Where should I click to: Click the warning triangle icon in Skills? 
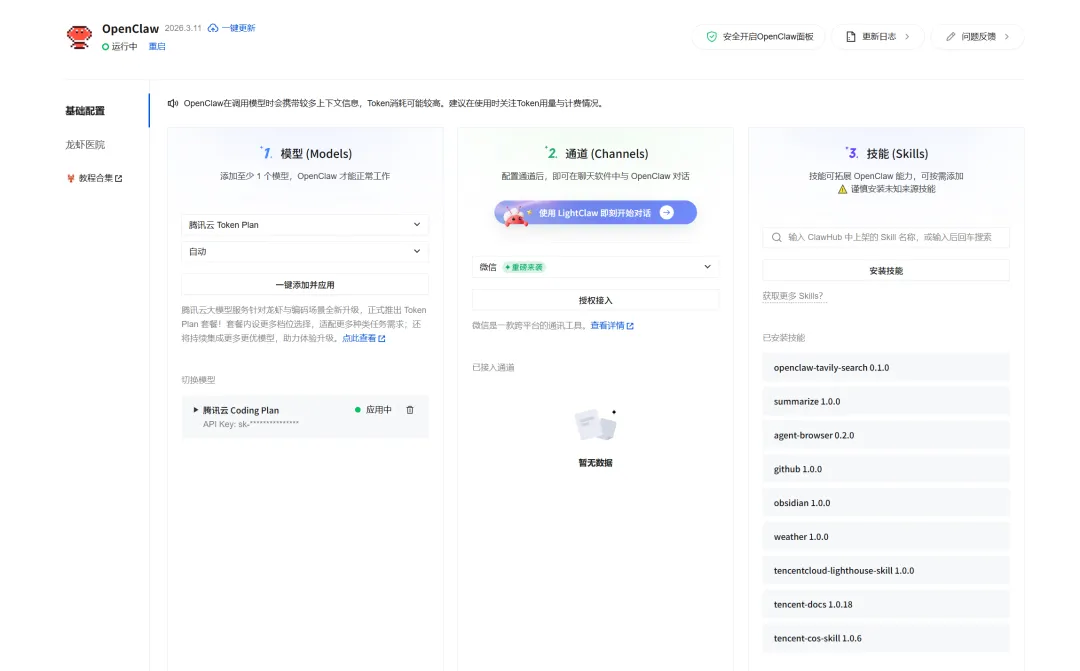pyautogui.click(x=842, y=189)
